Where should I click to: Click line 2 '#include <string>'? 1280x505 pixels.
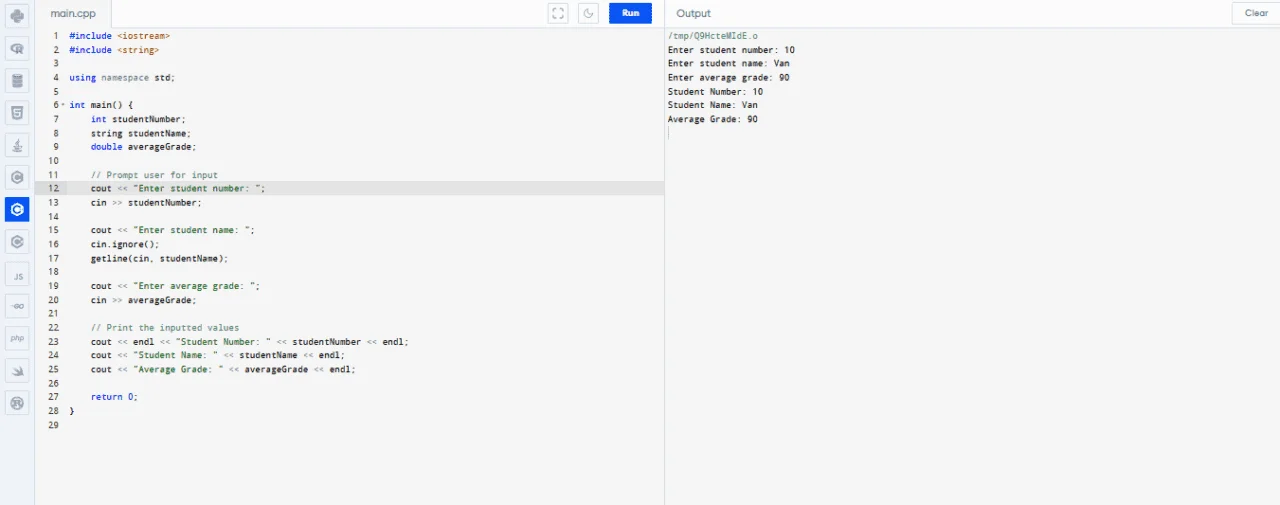click(113, 49)
